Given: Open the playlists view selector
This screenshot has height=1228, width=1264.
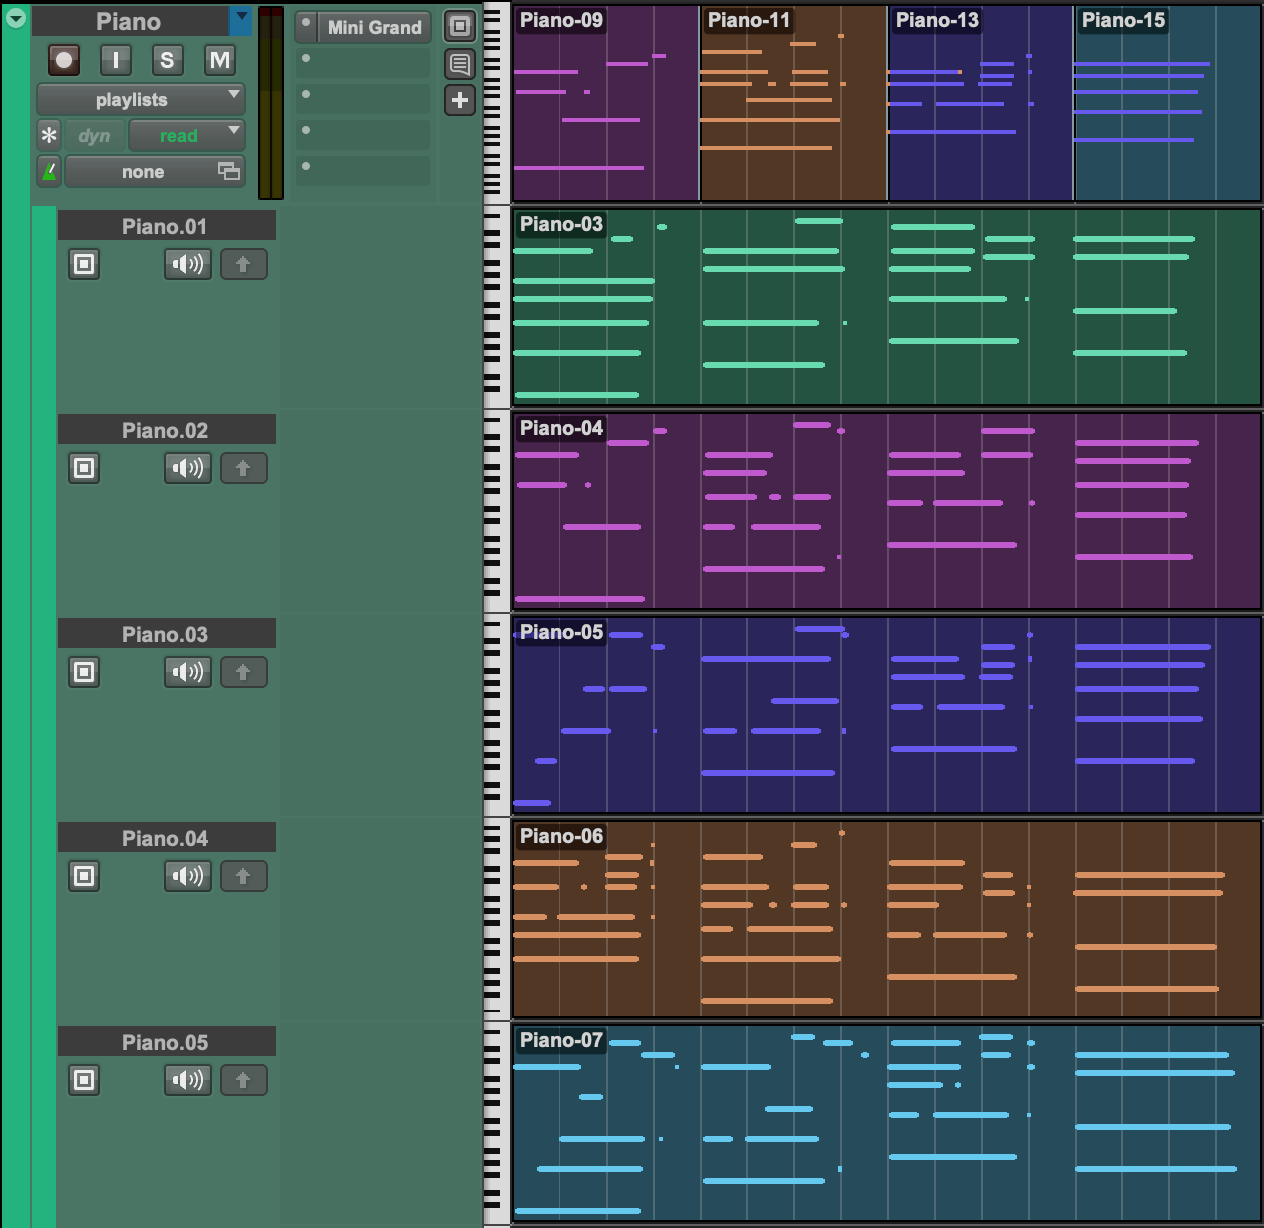Looking at the screenshot, I should tap(141, 100).
